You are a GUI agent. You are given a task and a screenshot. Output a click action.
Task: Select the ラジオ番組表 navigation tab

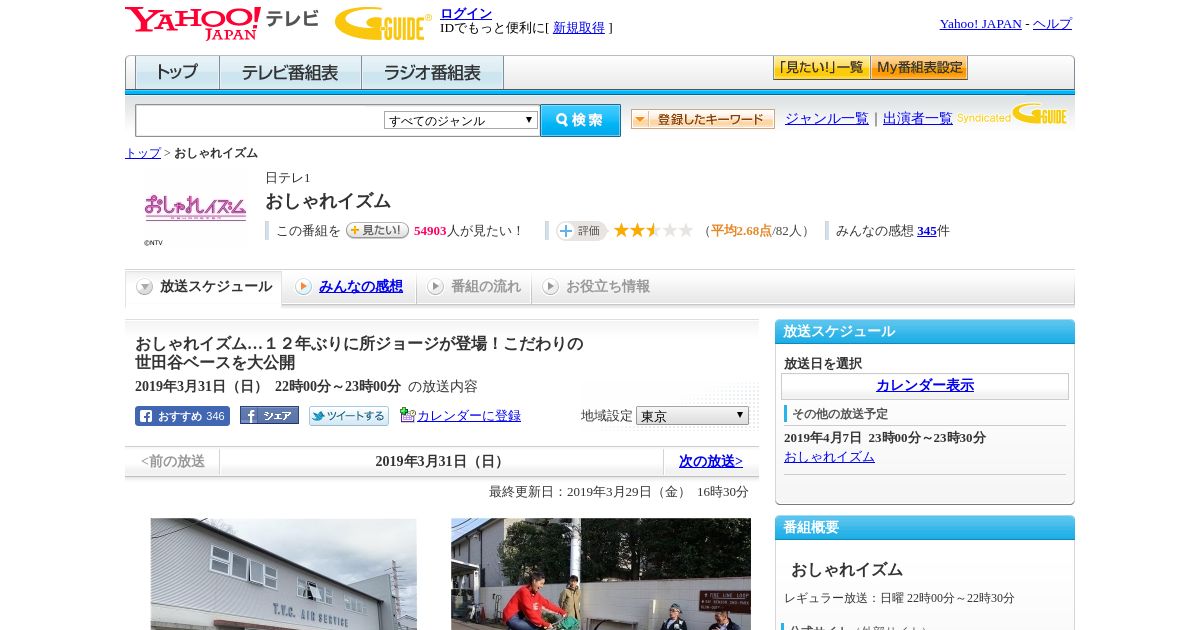point(432,73)
